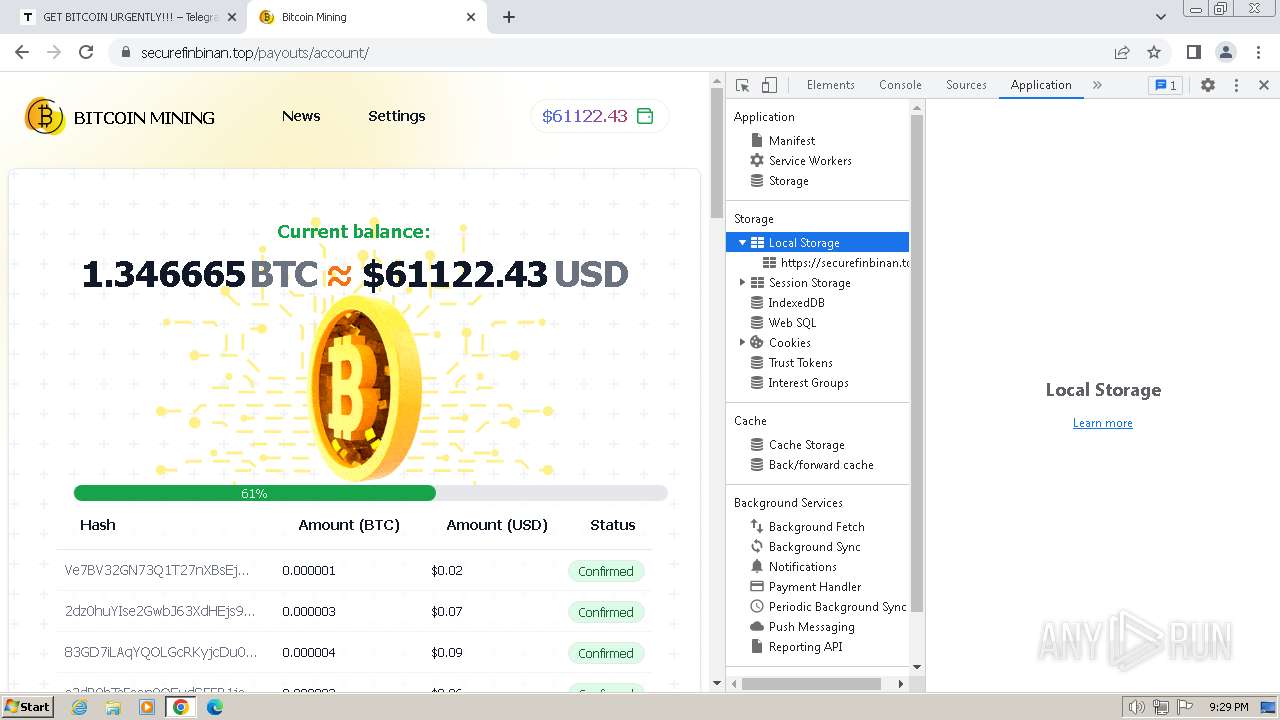Open Cache Storage item

click(x=806, y=445)
